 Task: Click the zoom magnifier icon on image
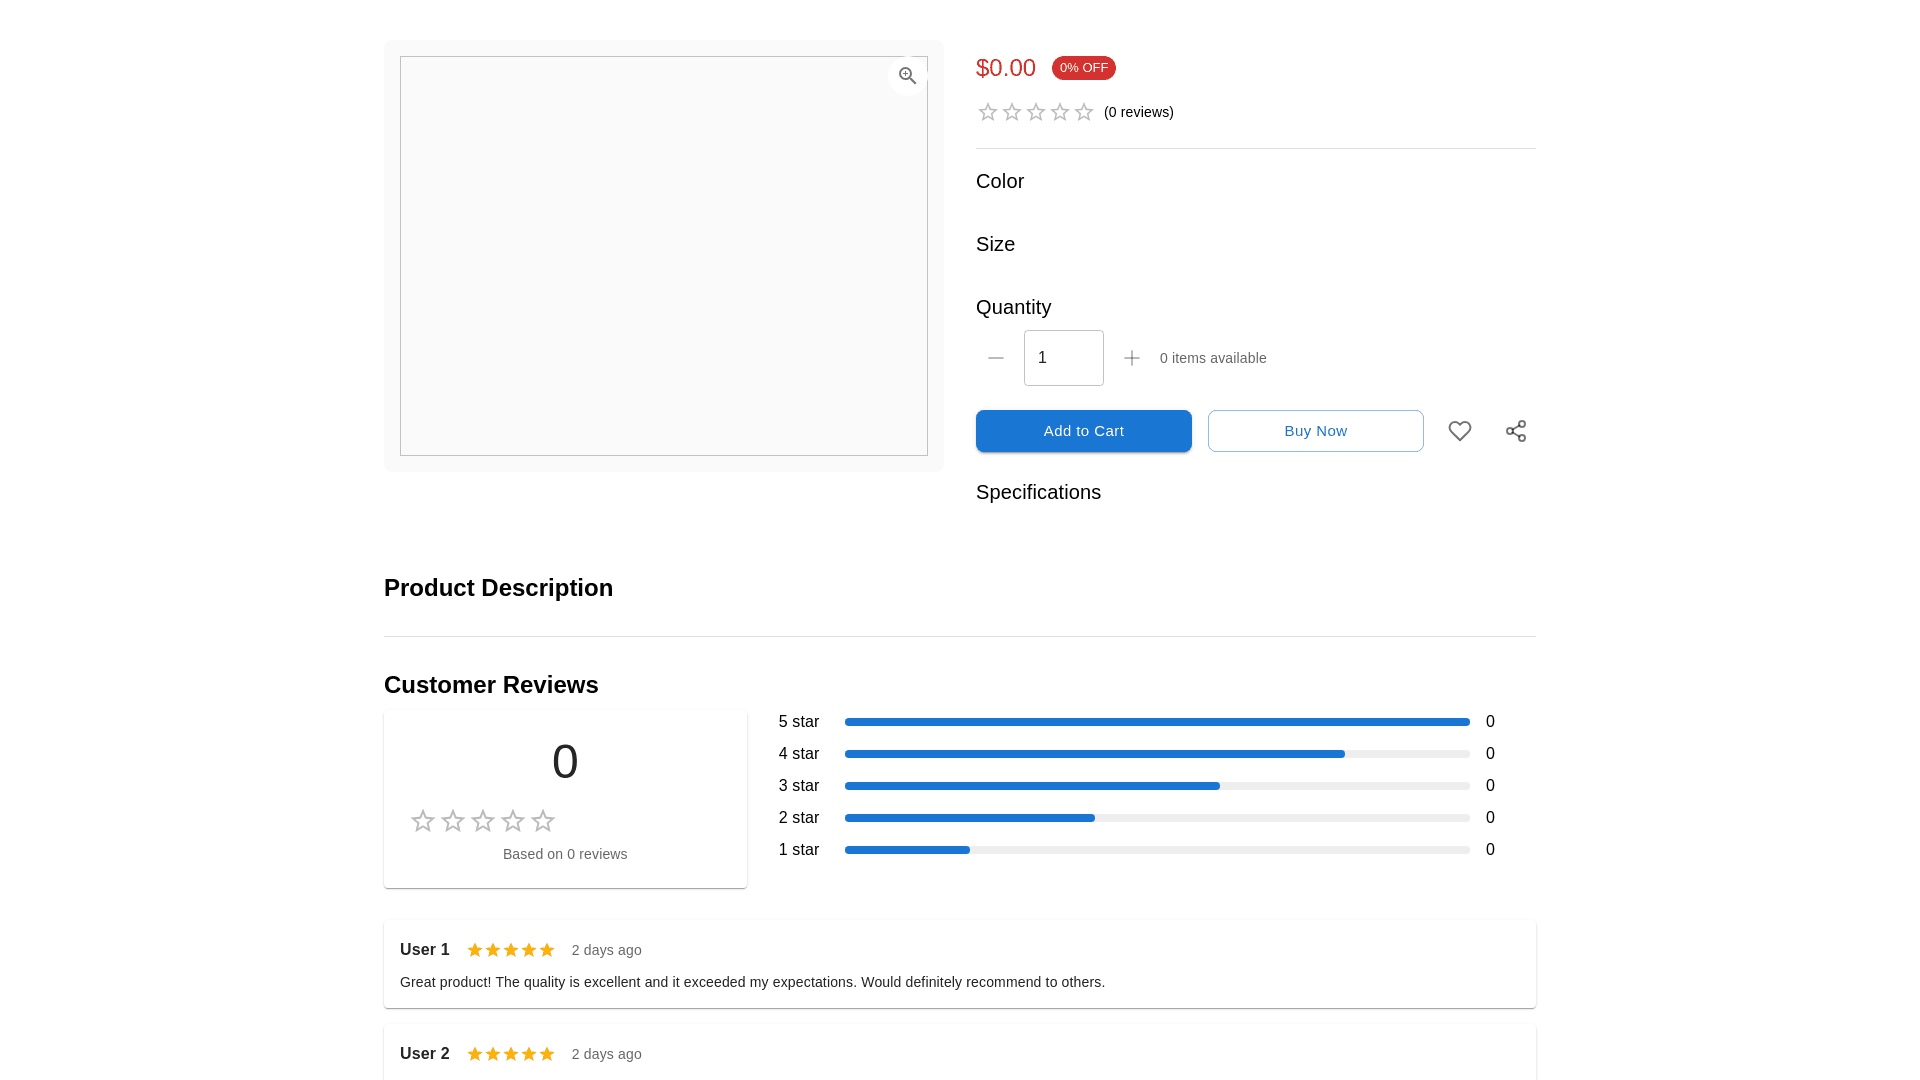(x=907, y=76)
